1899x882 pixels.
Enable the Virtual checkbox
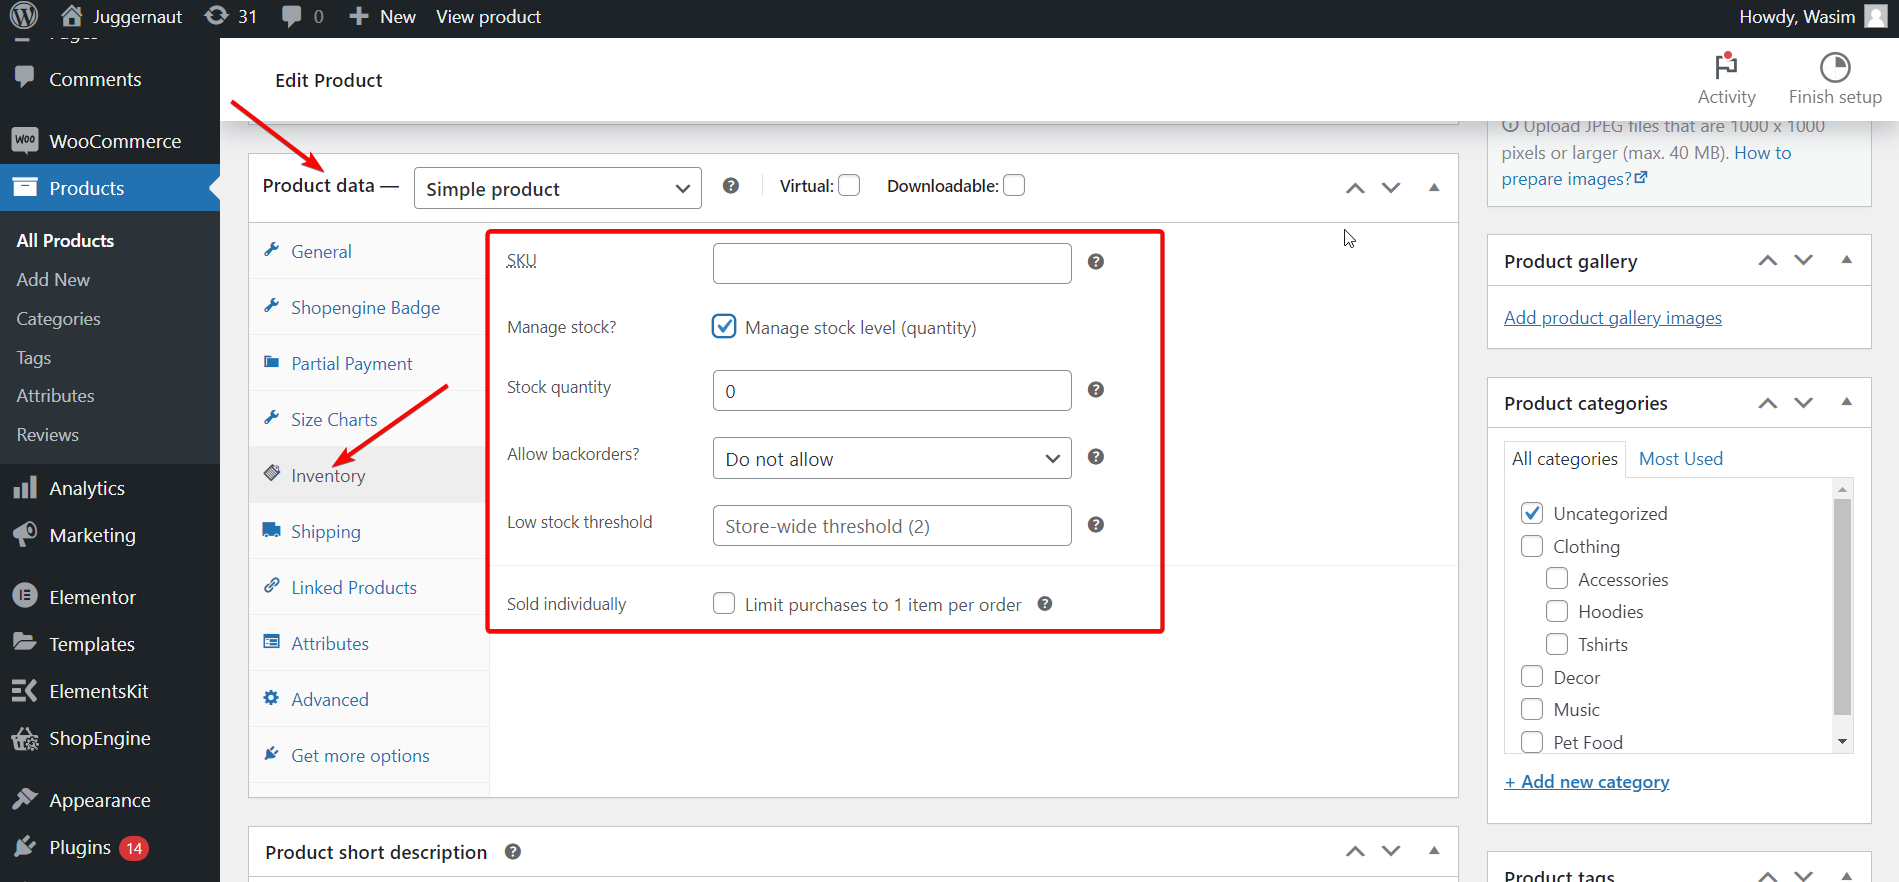coord(849,185)
